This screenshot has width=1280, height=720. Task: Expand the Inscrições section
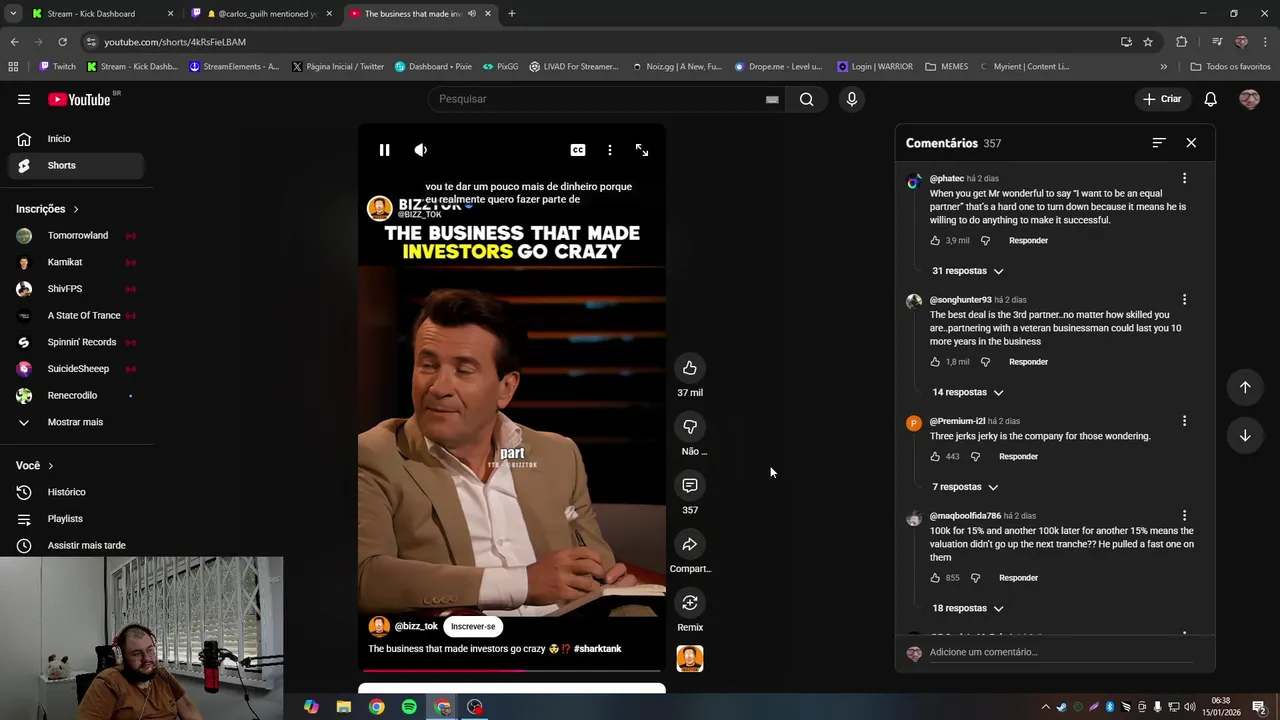[x=48, y=209]
